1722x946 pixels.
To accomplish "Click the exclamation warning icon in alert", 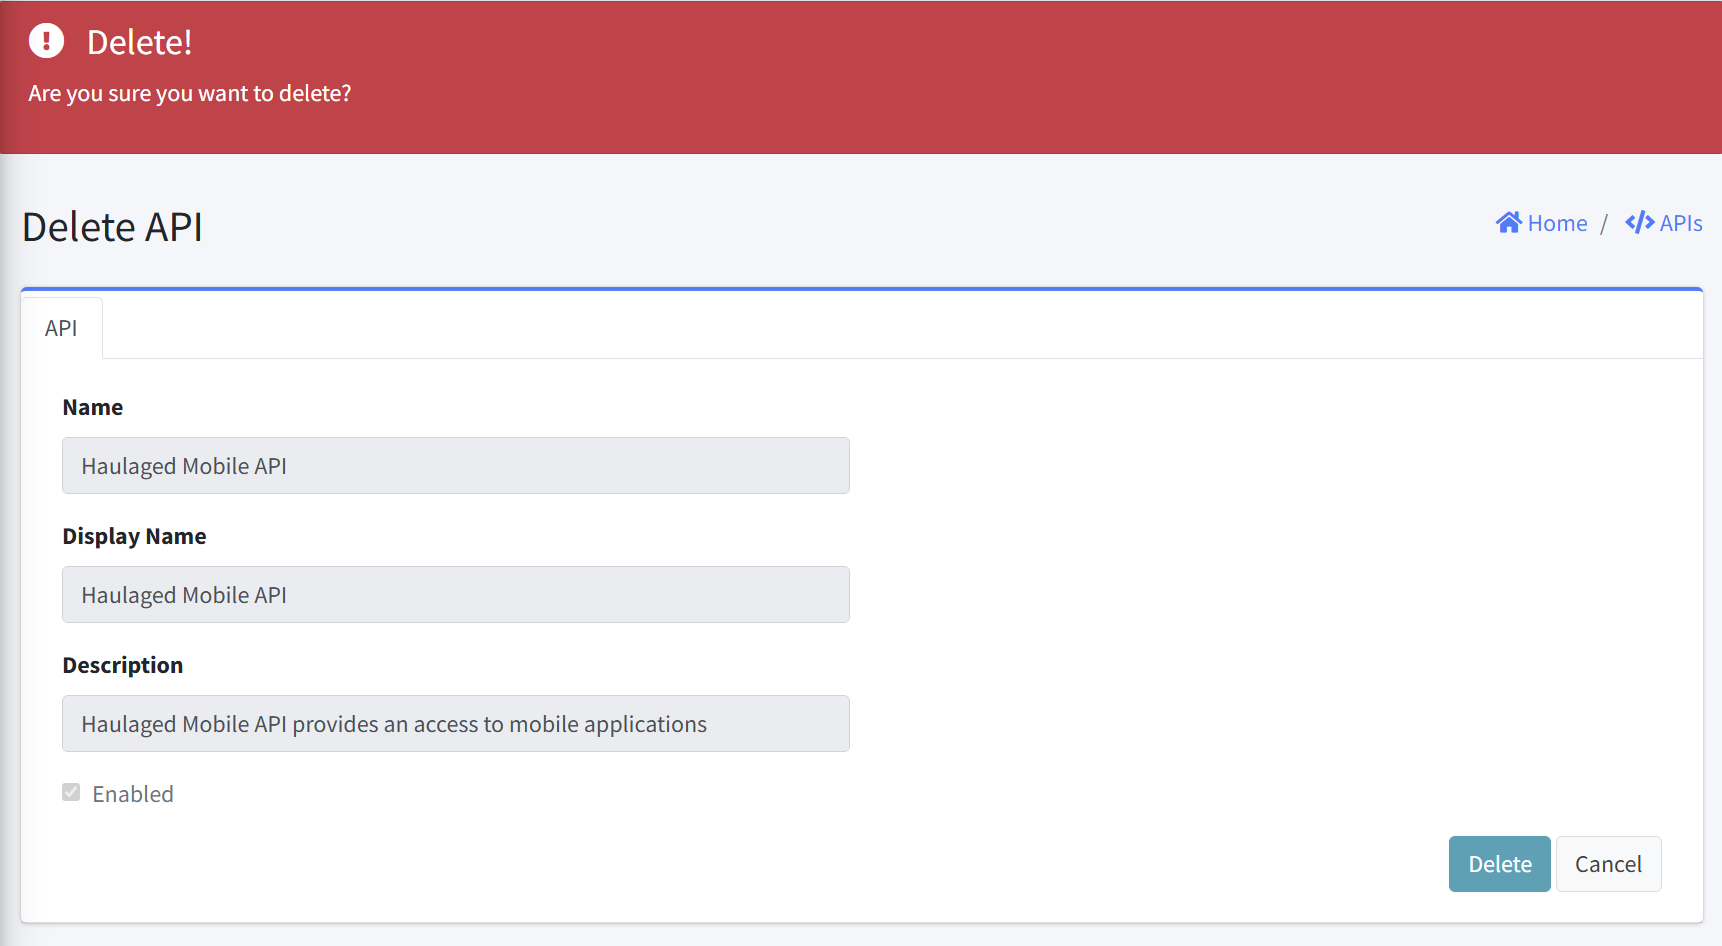I will (46, 41).
